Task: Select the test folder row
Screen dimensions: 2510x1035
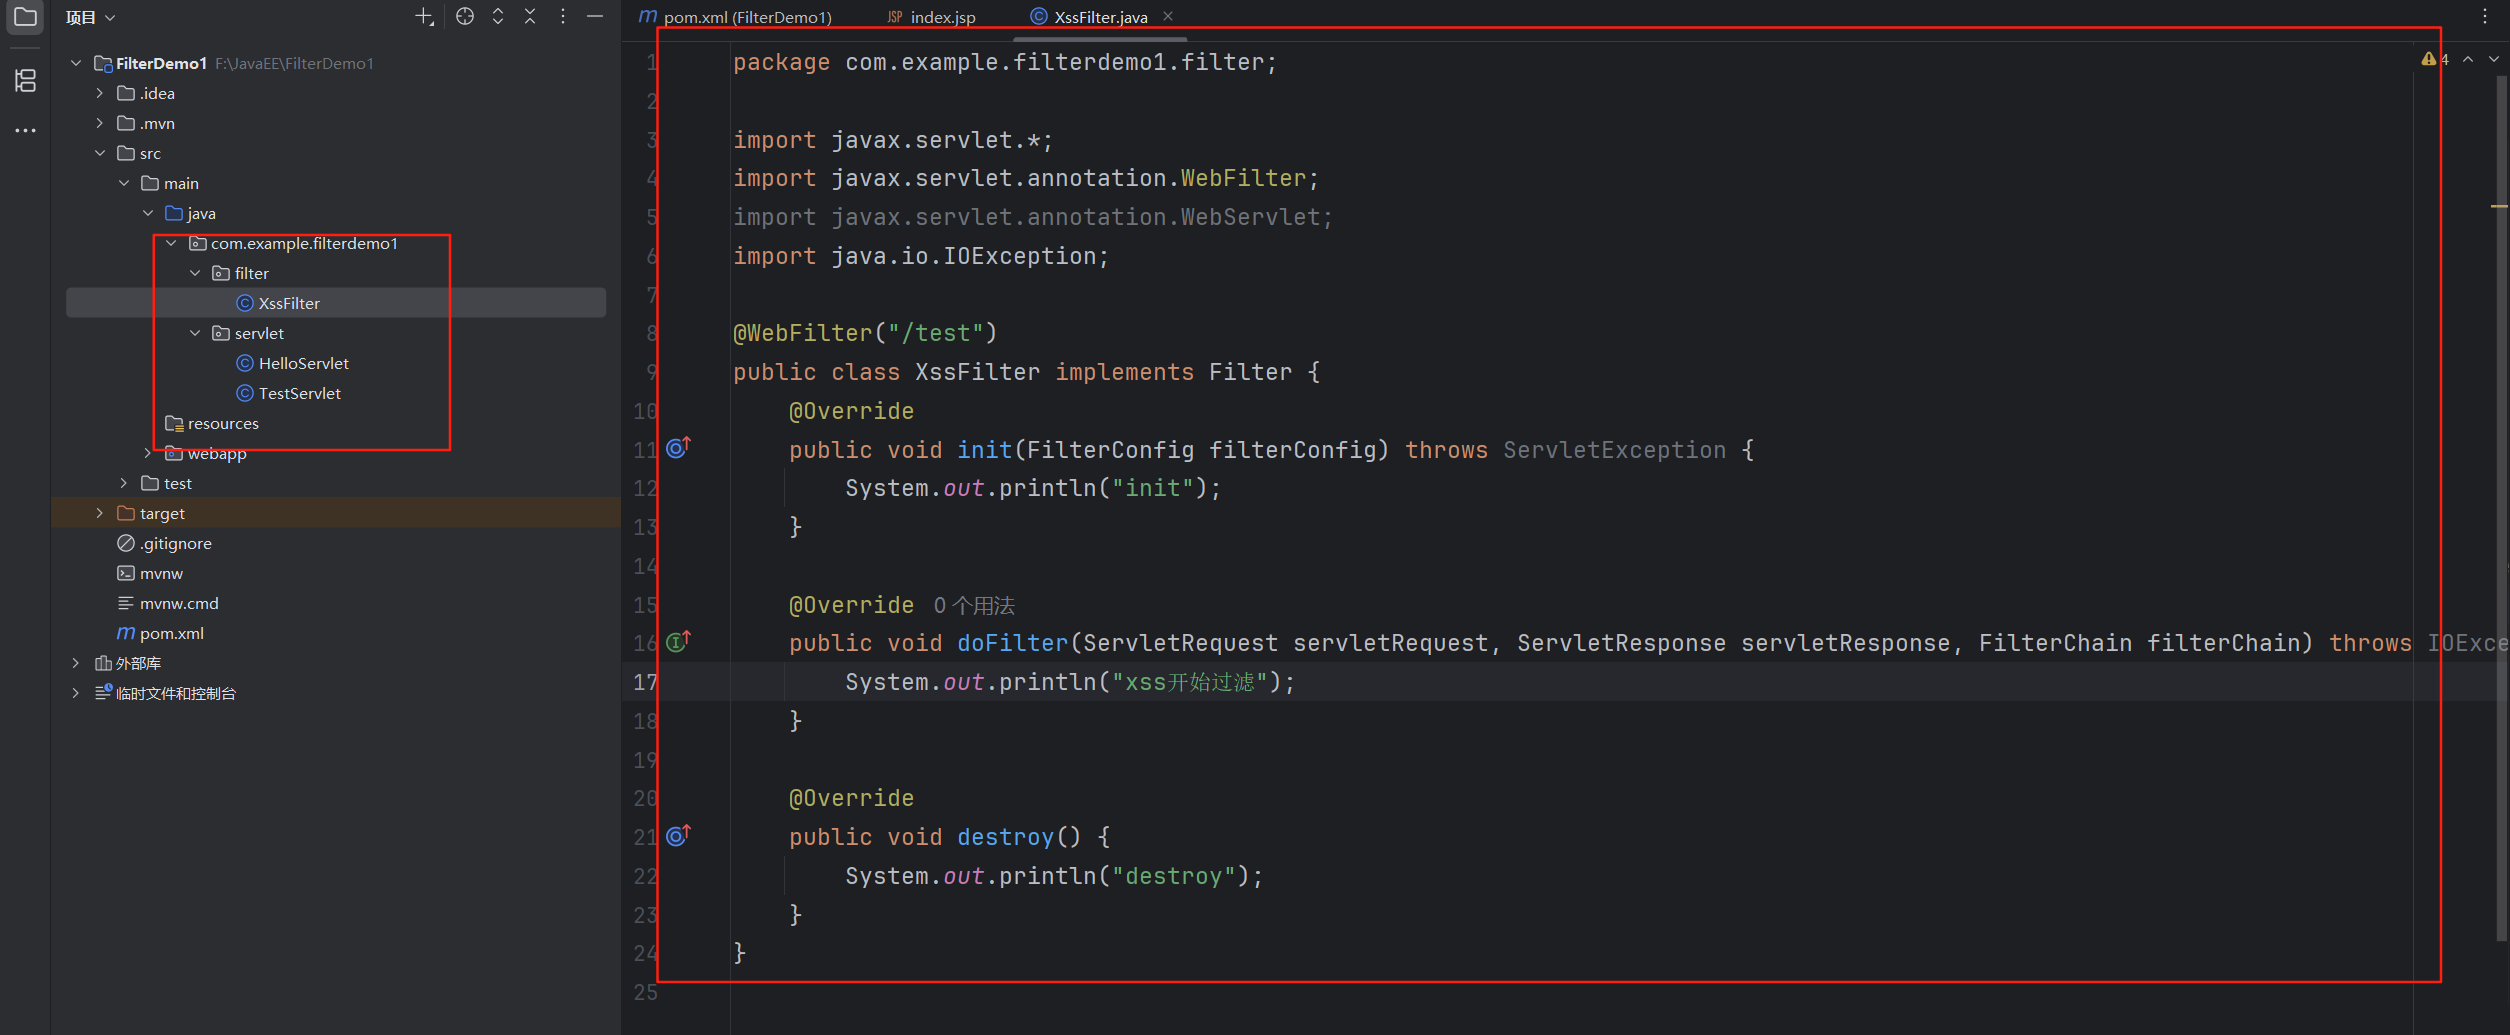Action: [x=336, y=483]
